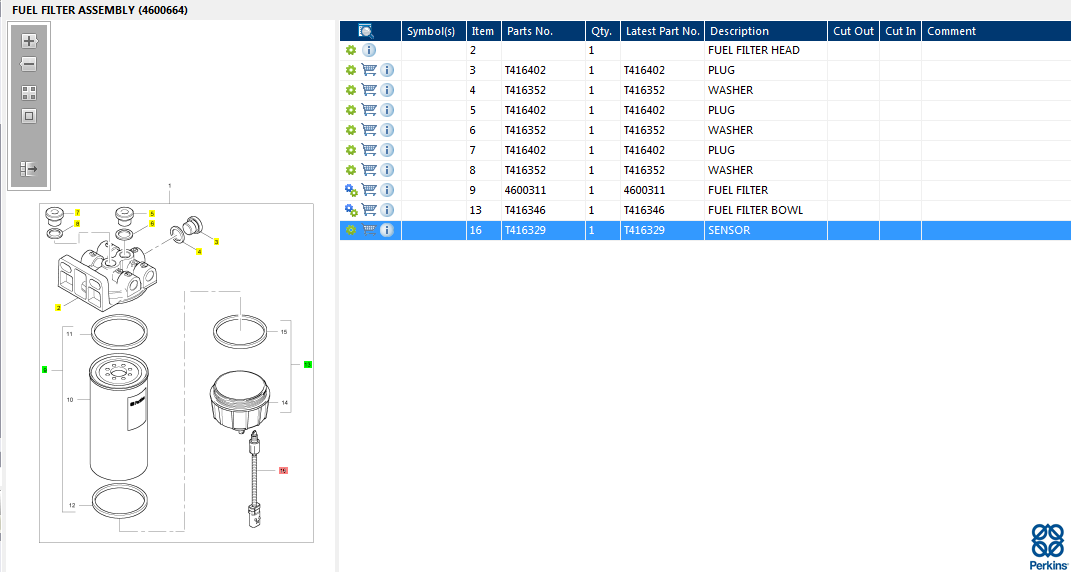Click red callout 16 in the diagram
Screen dimensions: 1071x572
tap(283, 469)
